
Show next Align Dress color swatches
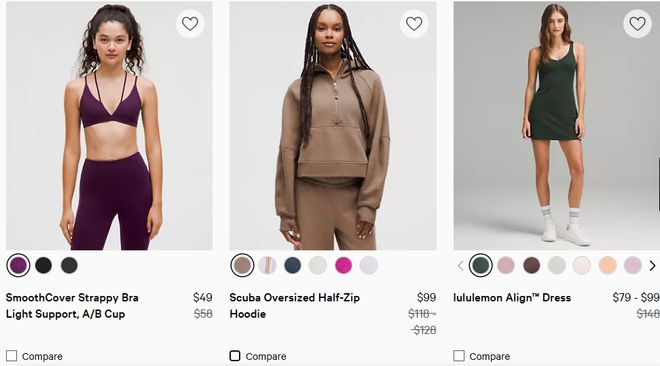[652, 266]
